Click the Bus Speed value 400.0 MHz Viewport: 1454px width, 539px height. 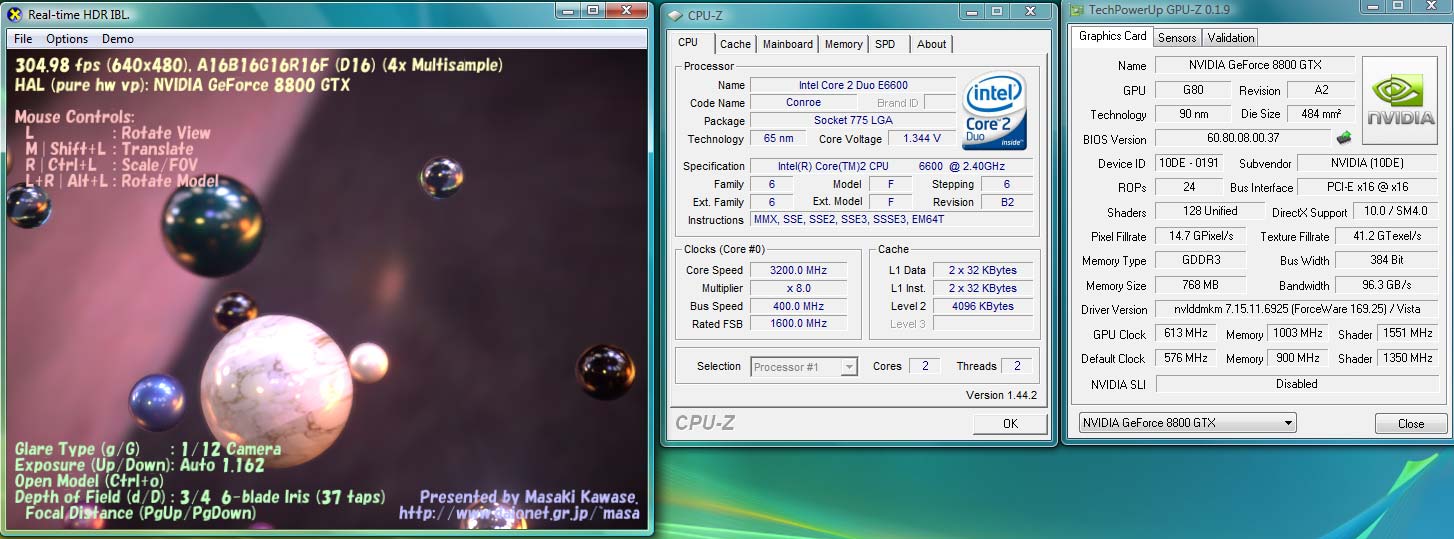798,306
